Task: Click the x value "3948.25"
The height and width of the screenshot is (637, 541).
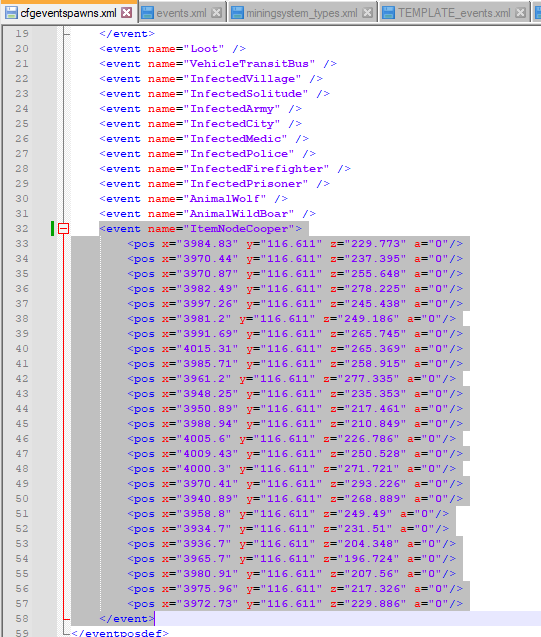Action: [x=208, y=394]
